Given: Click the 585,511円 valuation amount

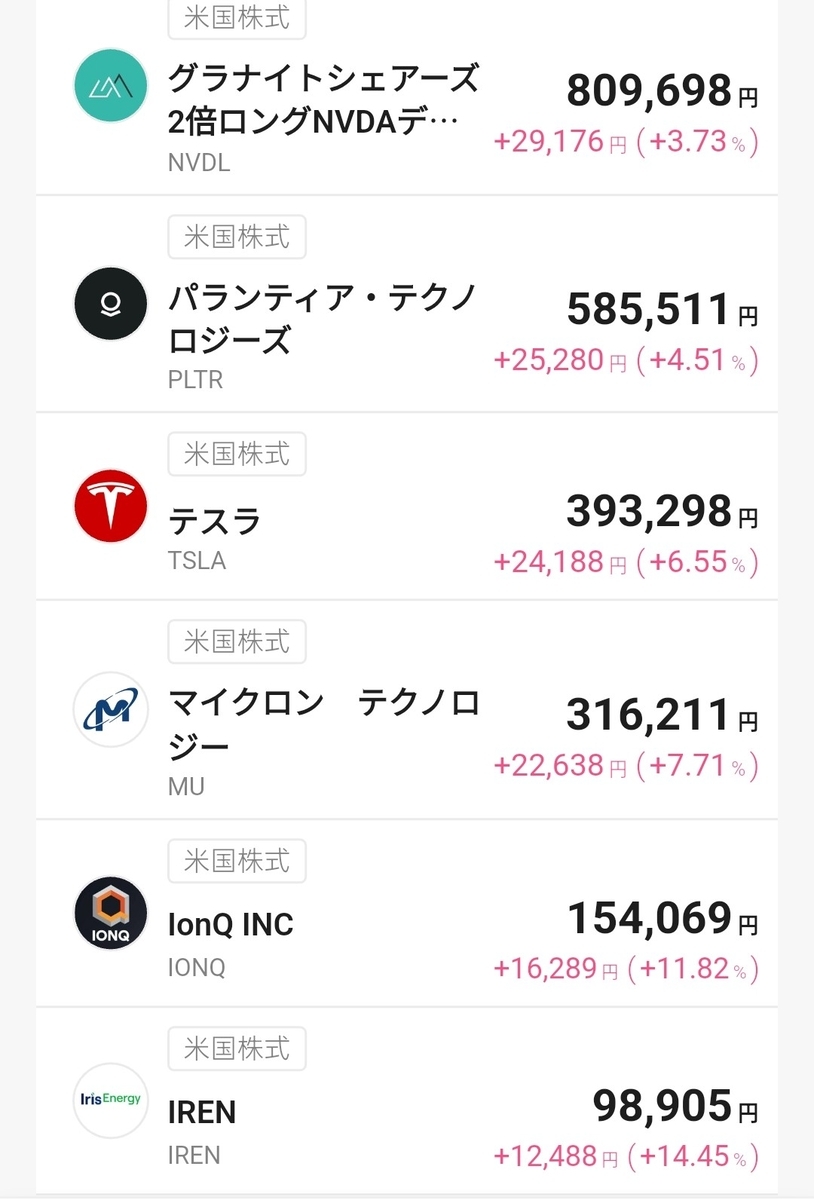Looking at the screenshot, I should pos(661,310).
